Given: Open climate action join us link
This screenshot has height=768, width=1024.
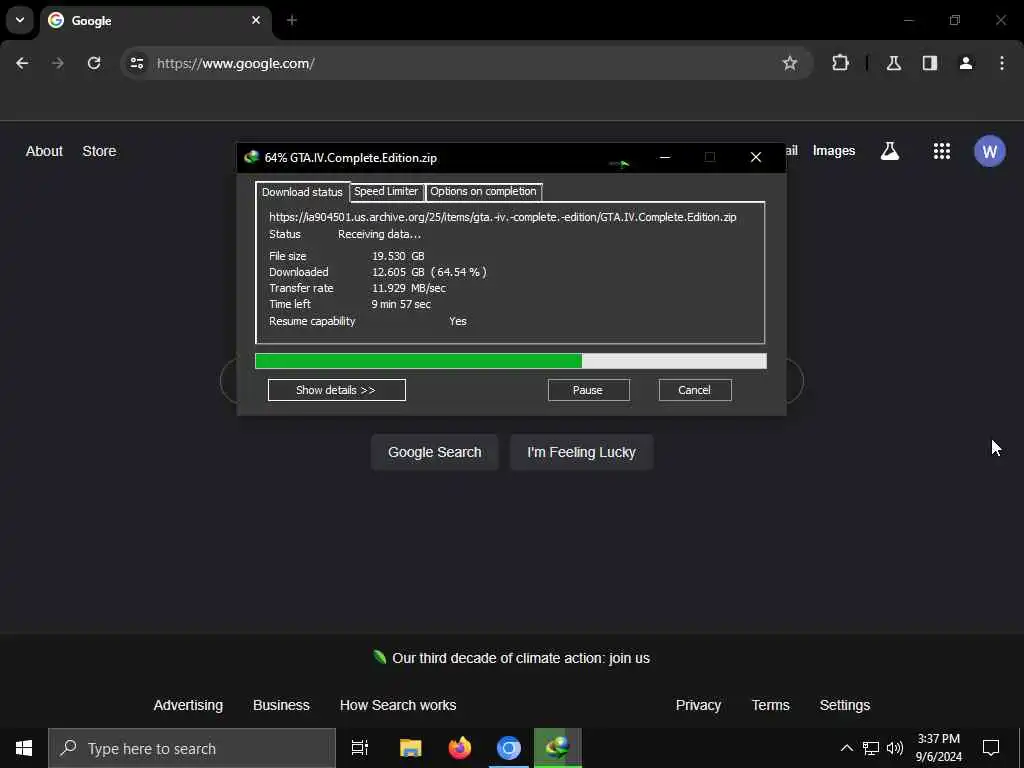Looking at the screenshot, I should (x=520, y=658).
